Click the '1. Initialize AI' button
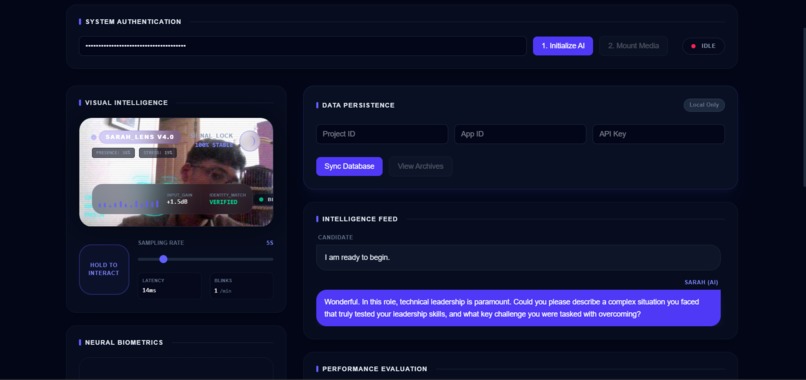 click(563, 46)
